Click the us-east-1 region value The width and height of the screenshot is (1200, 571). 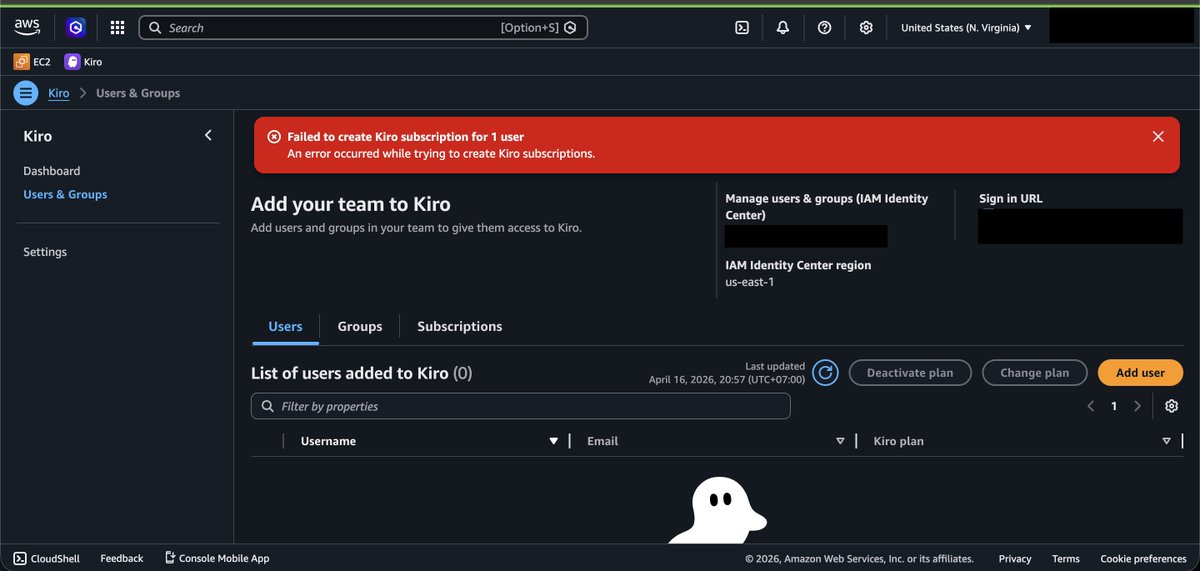pos(750,282)
